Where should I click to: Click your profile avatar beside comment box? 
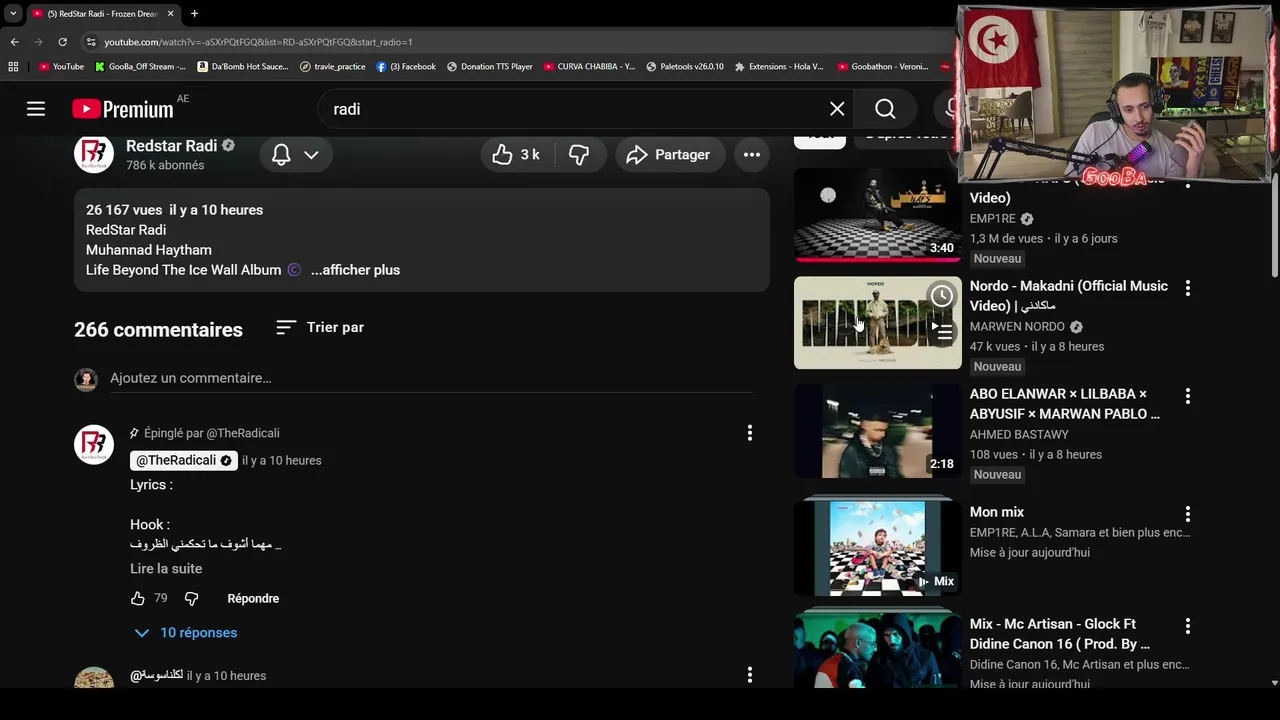pyautogui.click(x=86, y=379)
